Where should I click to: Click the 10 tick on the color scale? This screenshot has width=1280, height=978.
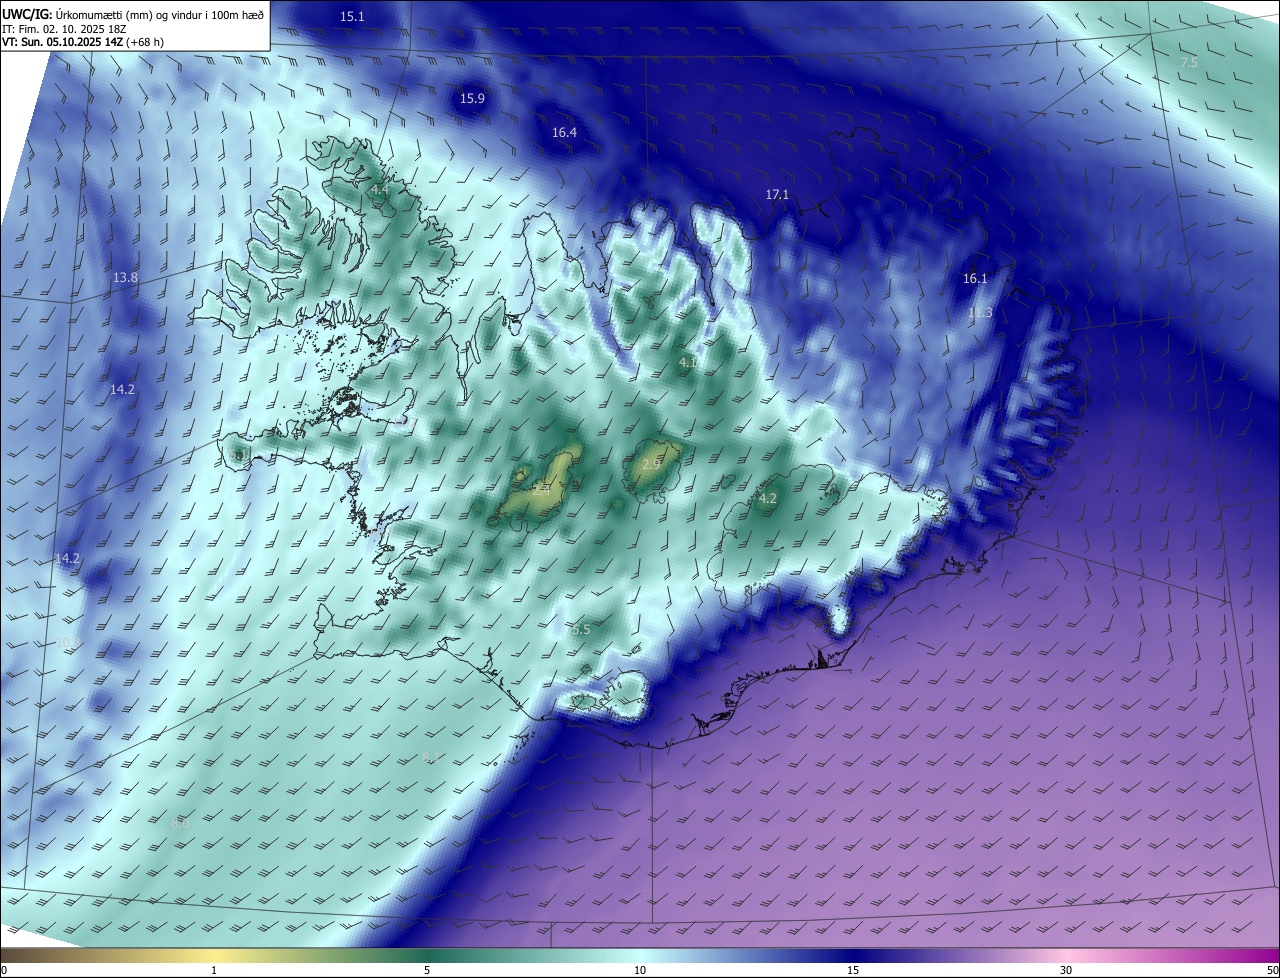pos(640,970)
